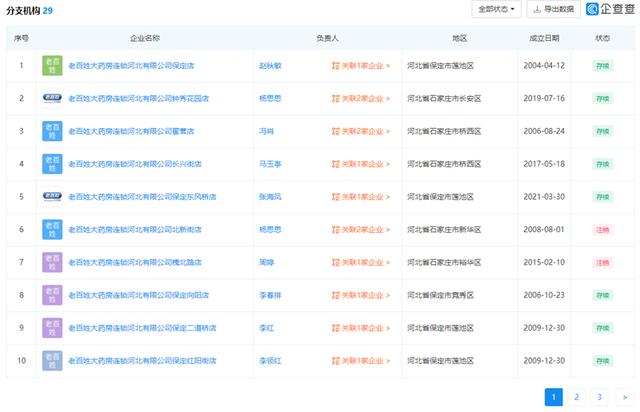Open the 长兴街店 branch link in row 4
The height and width of the screenshot is (412, 640).
[x=135, y=164]
